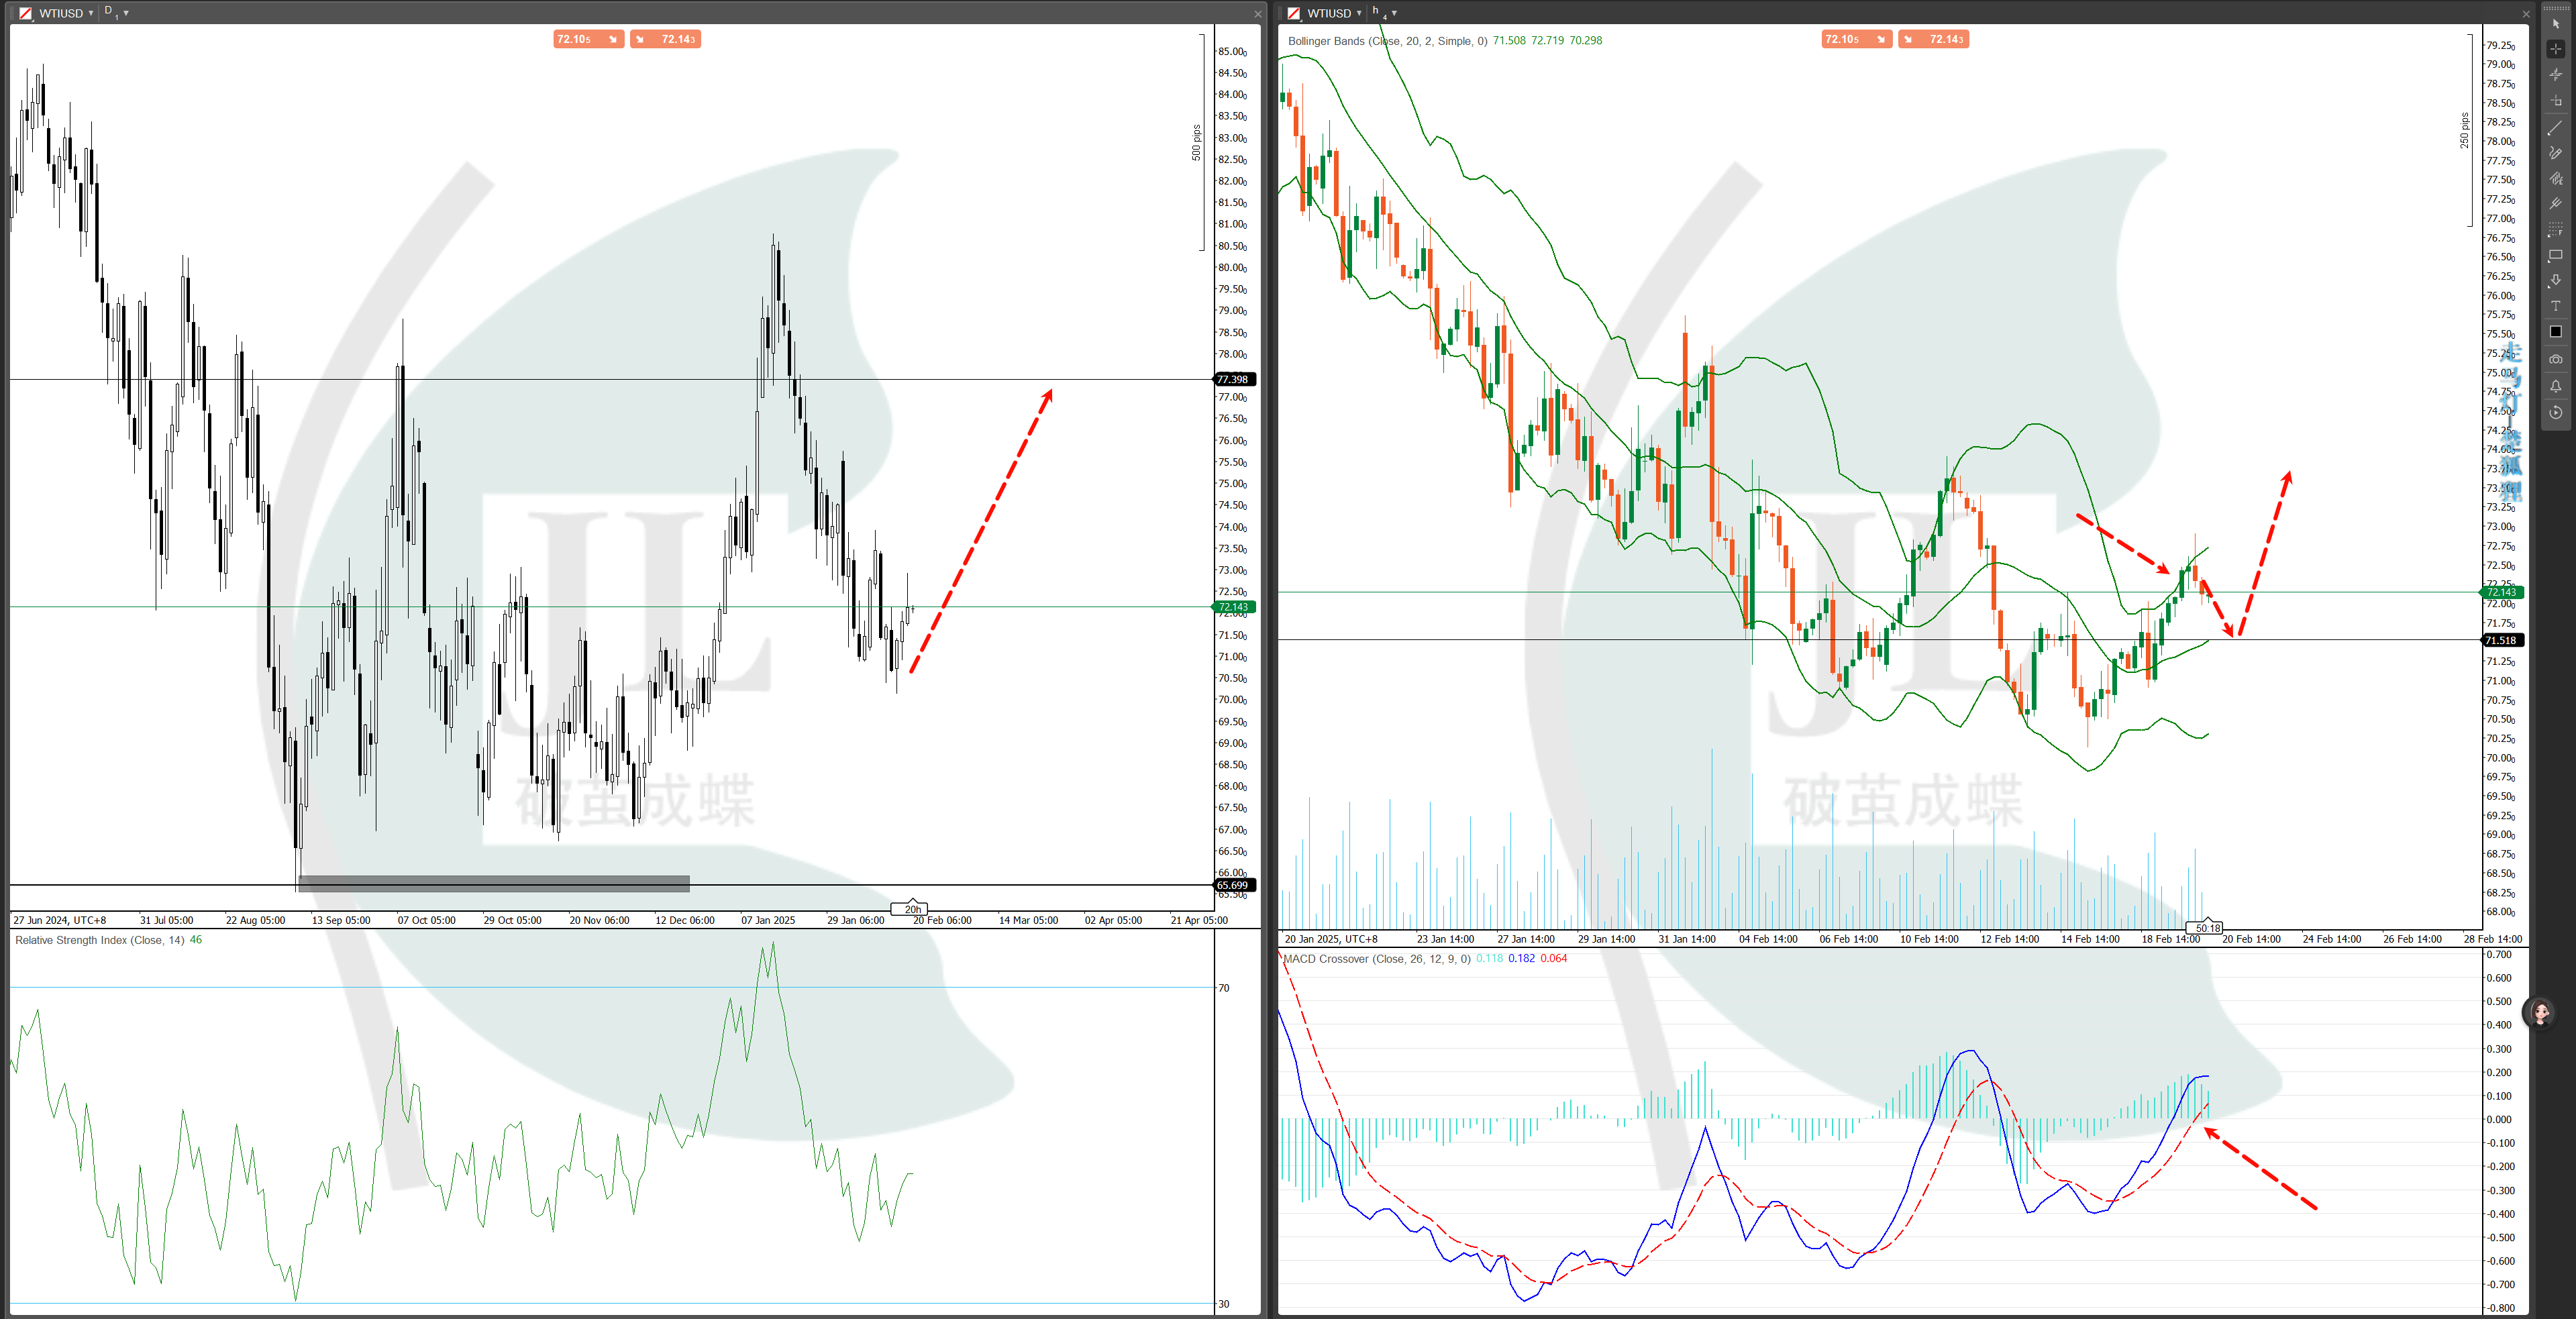
Task: Click the 500 pips scale label
Action: (1196, 143)
